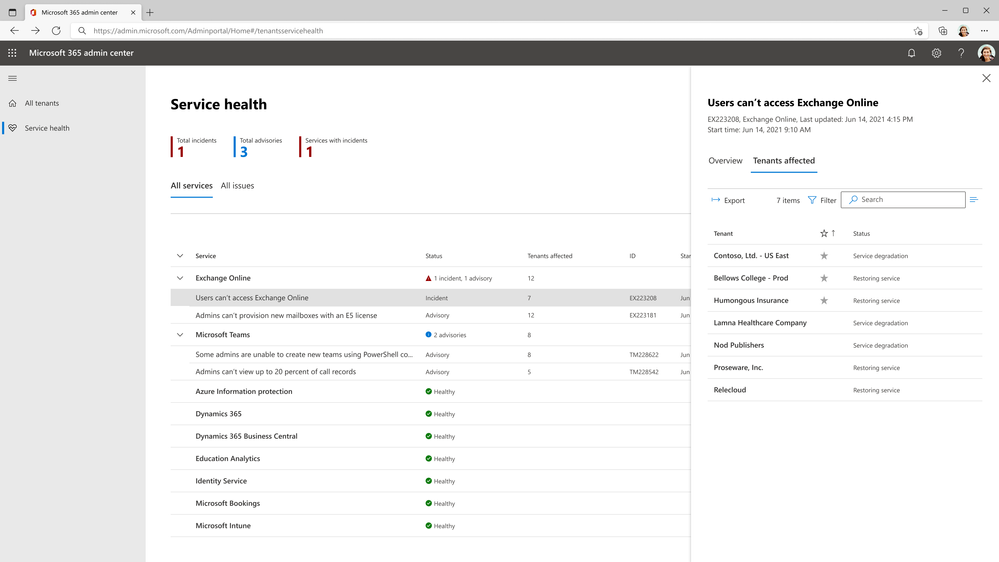
Task: Click the red incident triangle for Exchange Online
Action: coord(428,278)
